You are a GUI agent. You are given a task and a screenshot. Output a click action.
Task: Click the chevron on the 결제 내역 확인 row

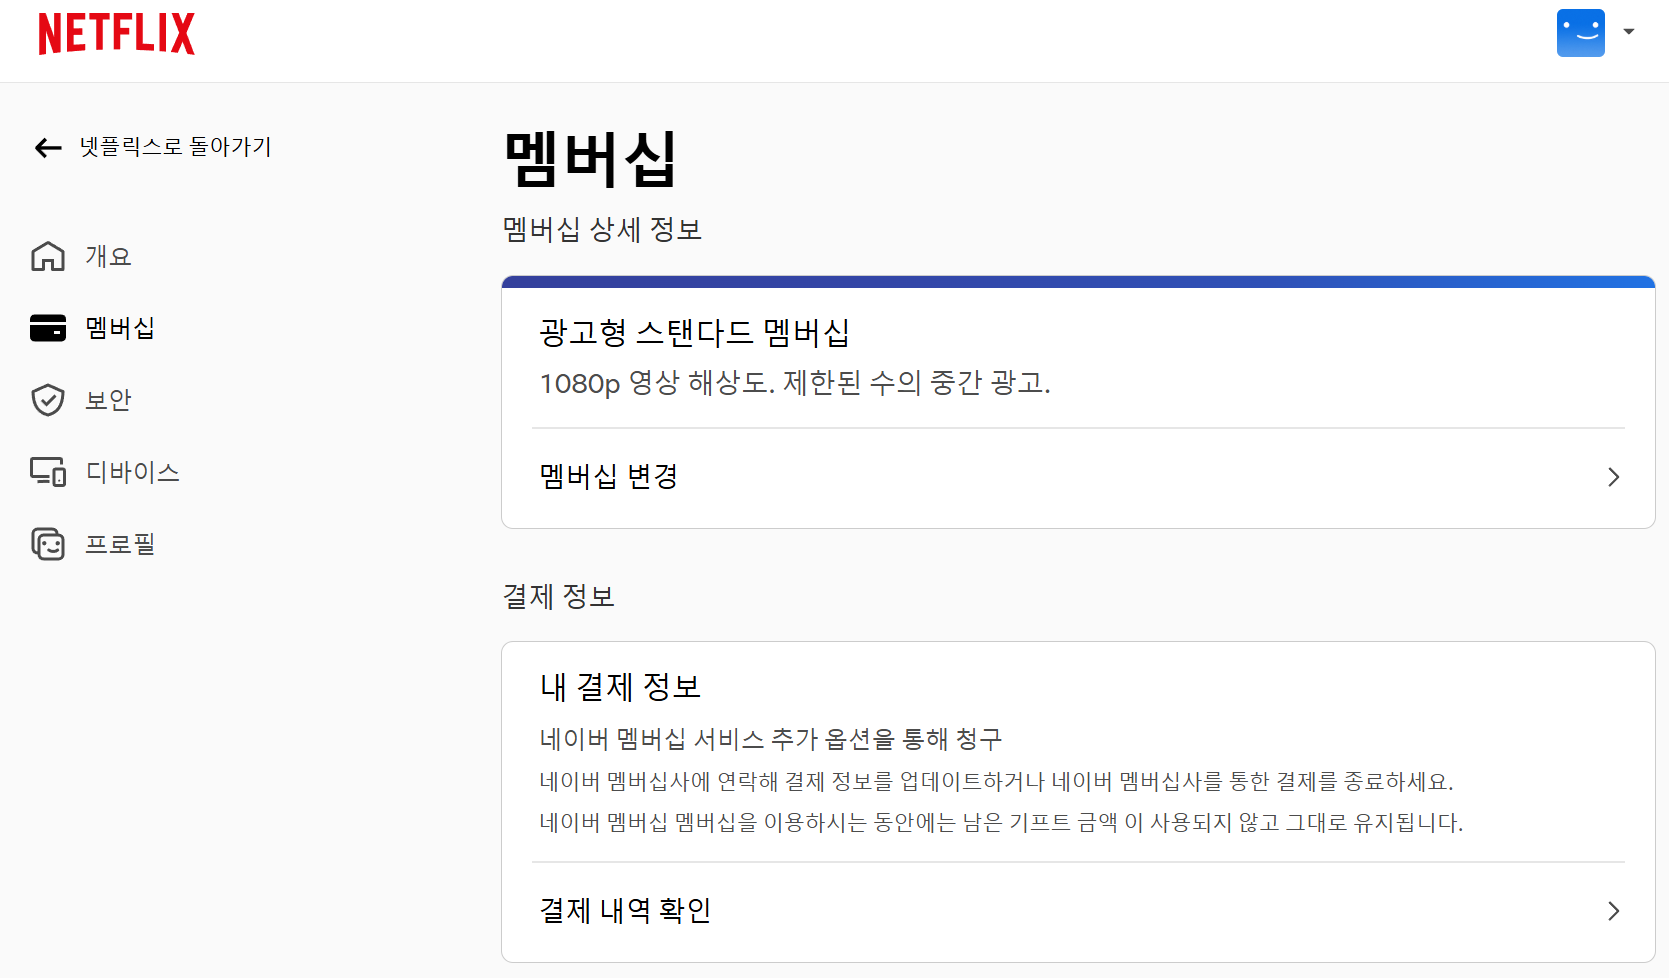point(1613,911)
